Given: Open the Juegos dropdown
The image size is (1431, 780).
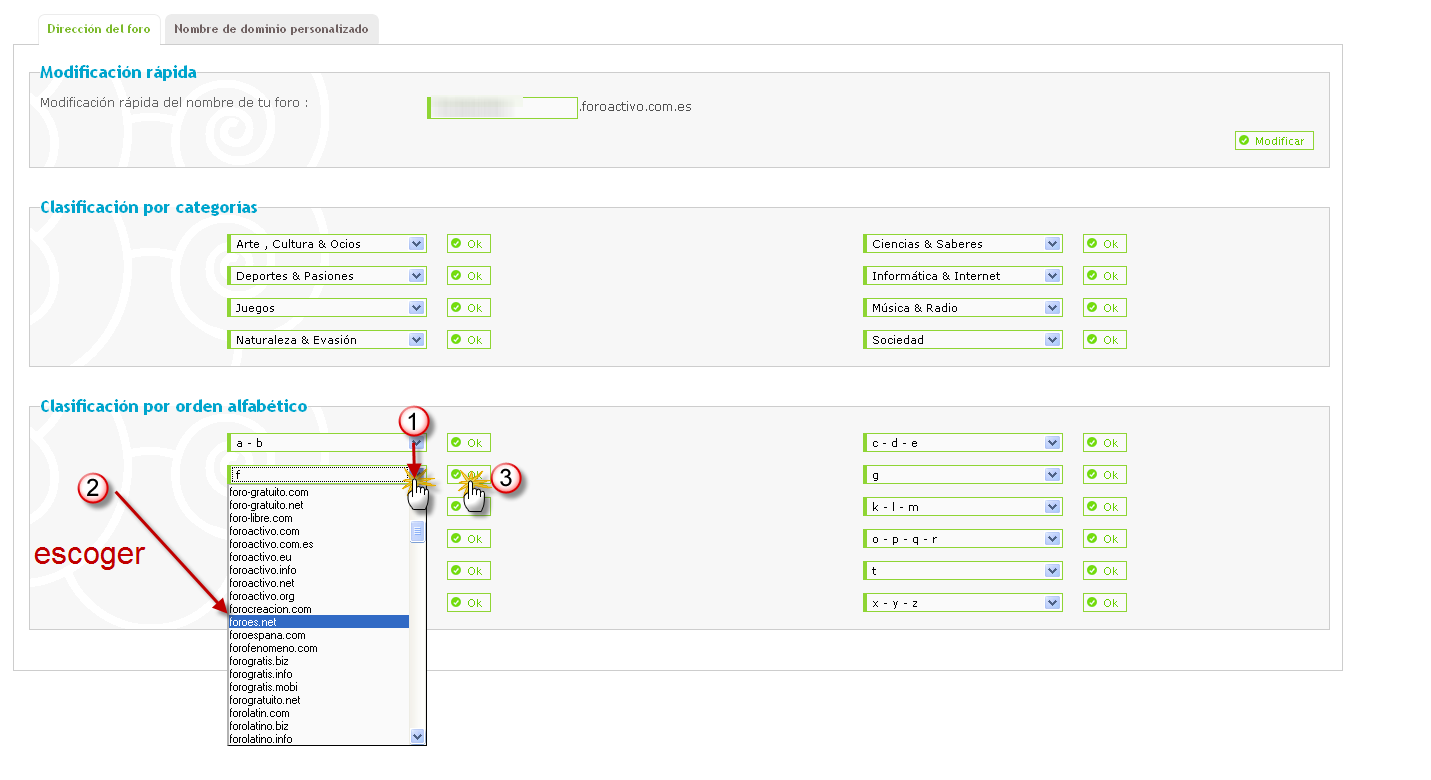Looking at the screenshot, I should coord(327,308).
